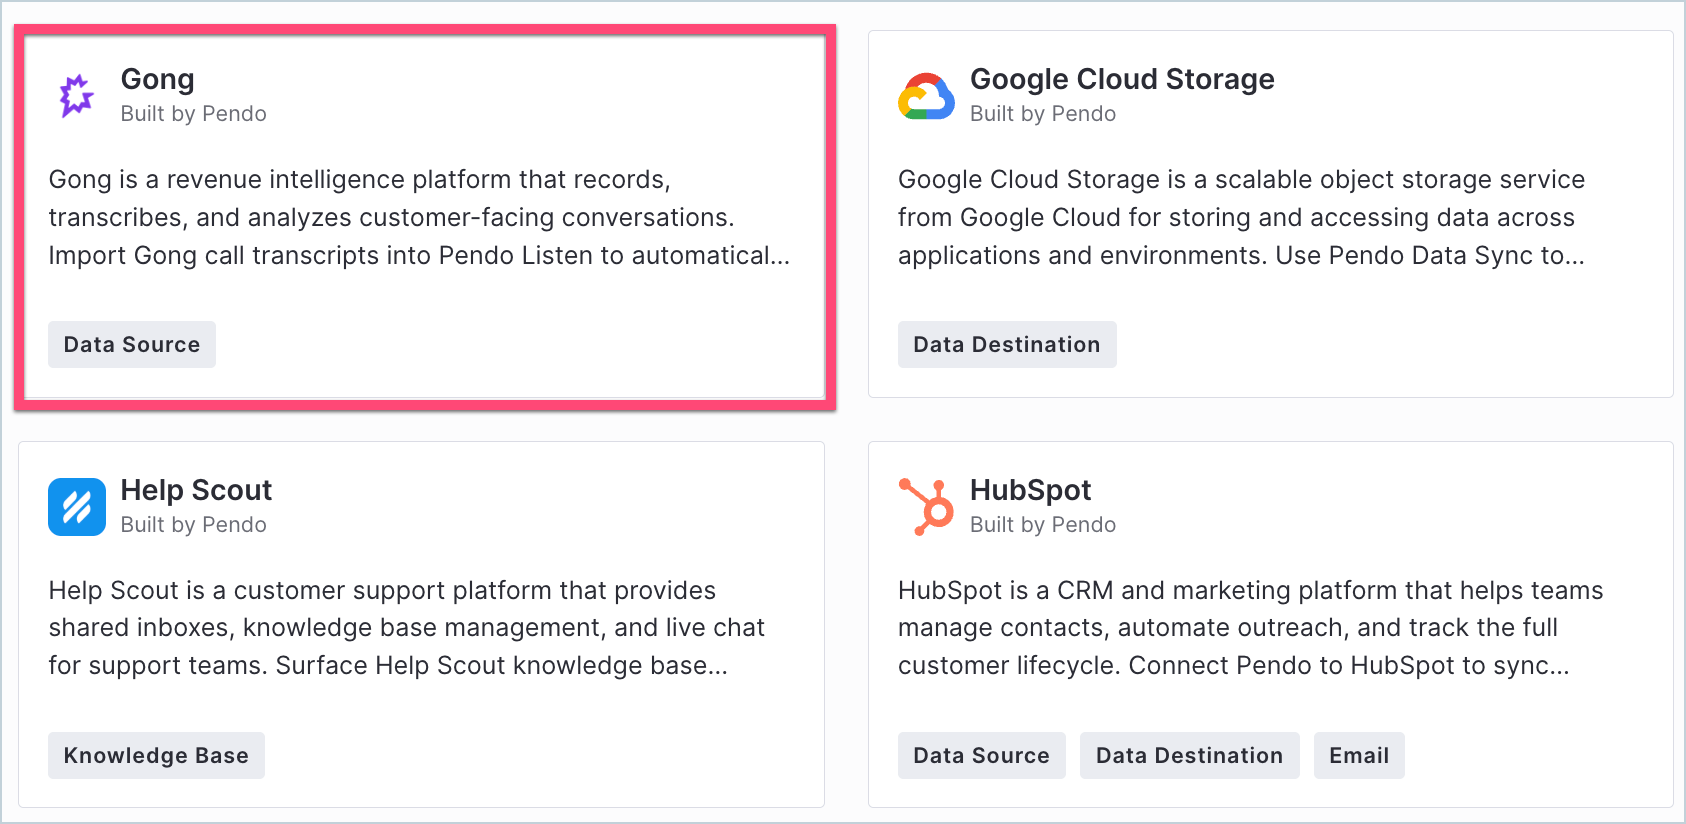Click the Google Cloud Storage description paragraph
Screen dimensions: 1686x824
tap(1242, 217)
